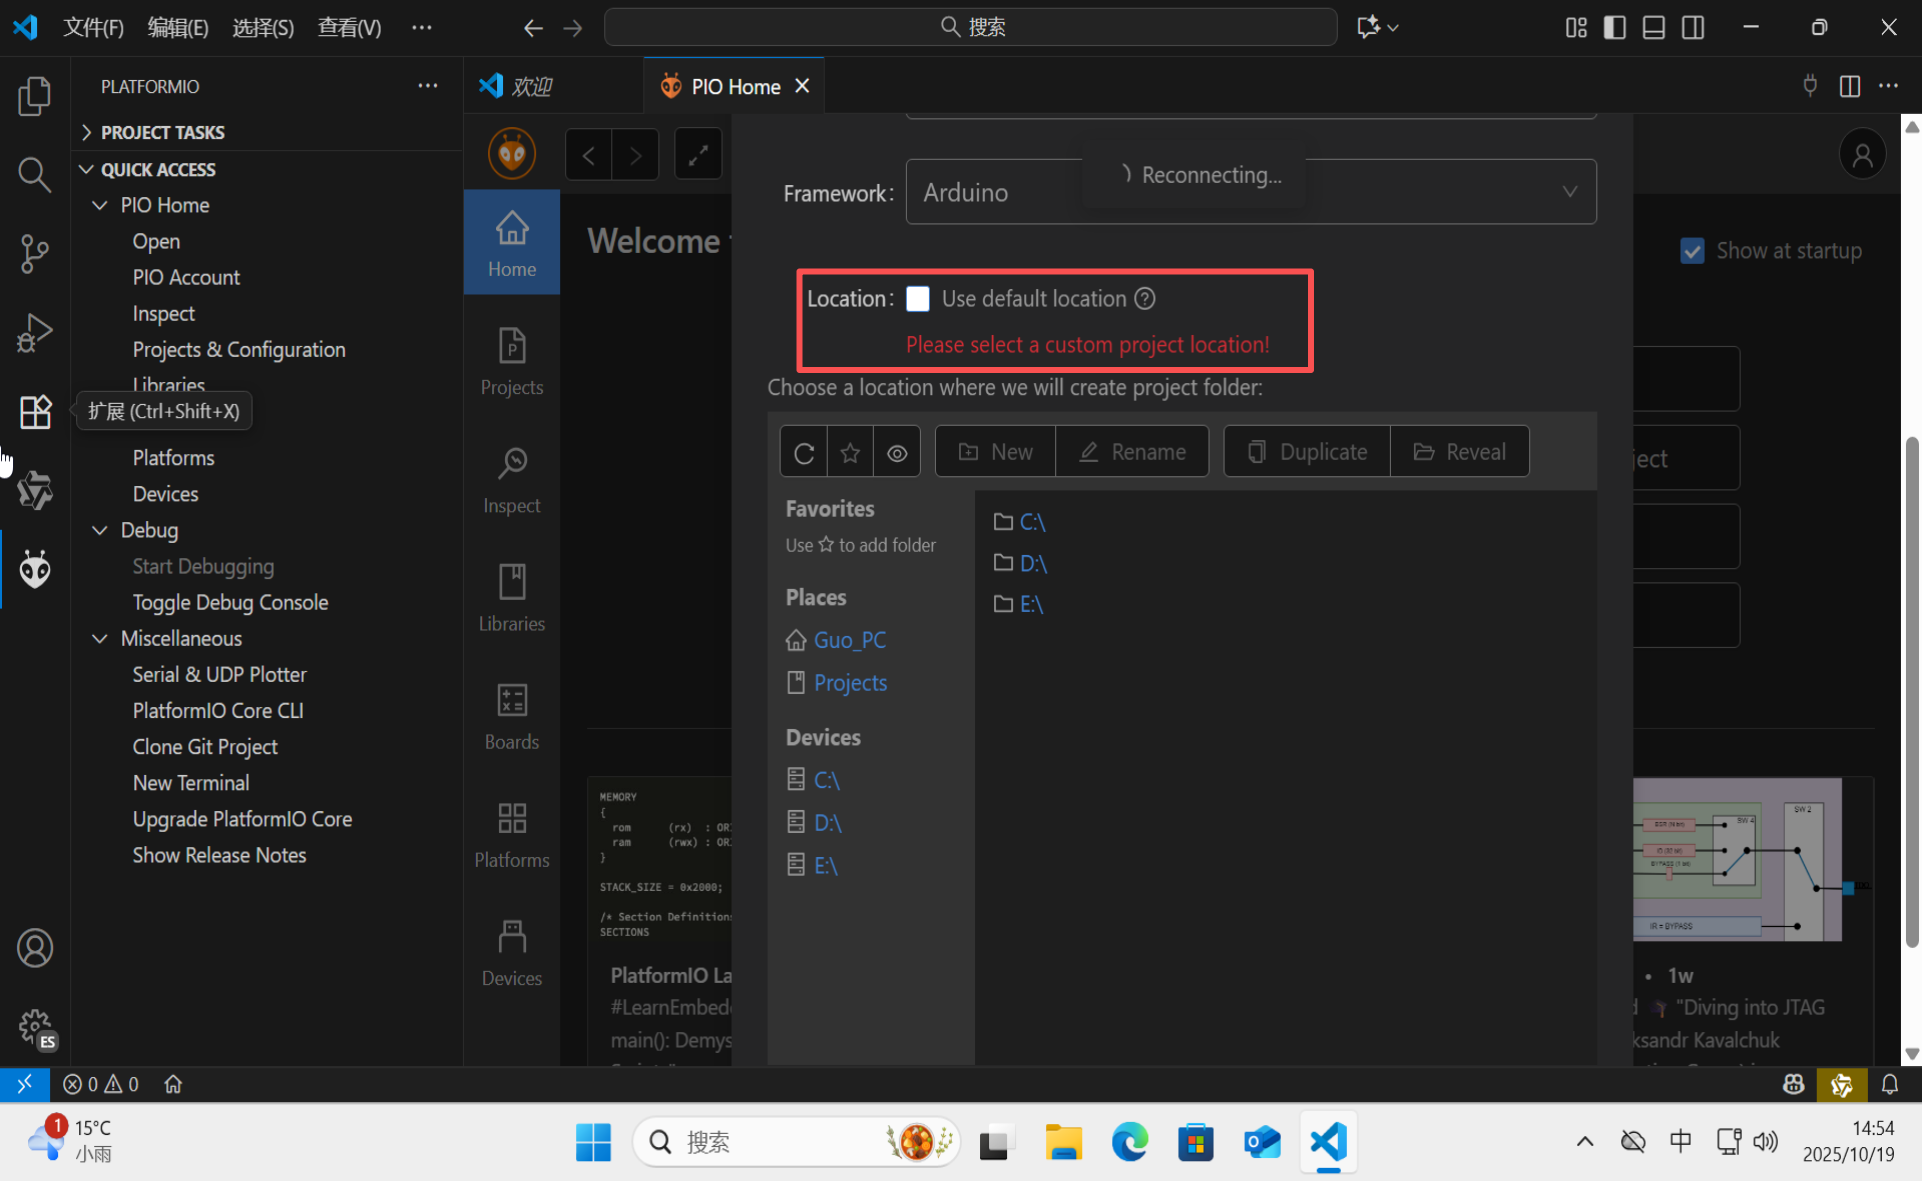Screen dimensions: 1922x1181
Task: Open the Extensions view from activity bar
Action: [x=35, y=412]
